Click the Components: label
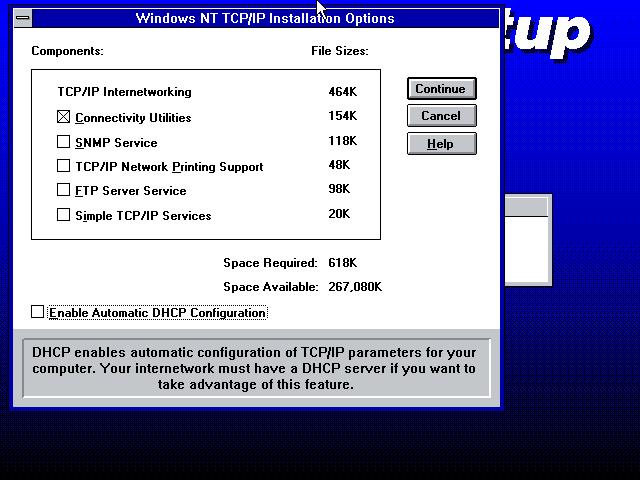 tap(67, 51)
